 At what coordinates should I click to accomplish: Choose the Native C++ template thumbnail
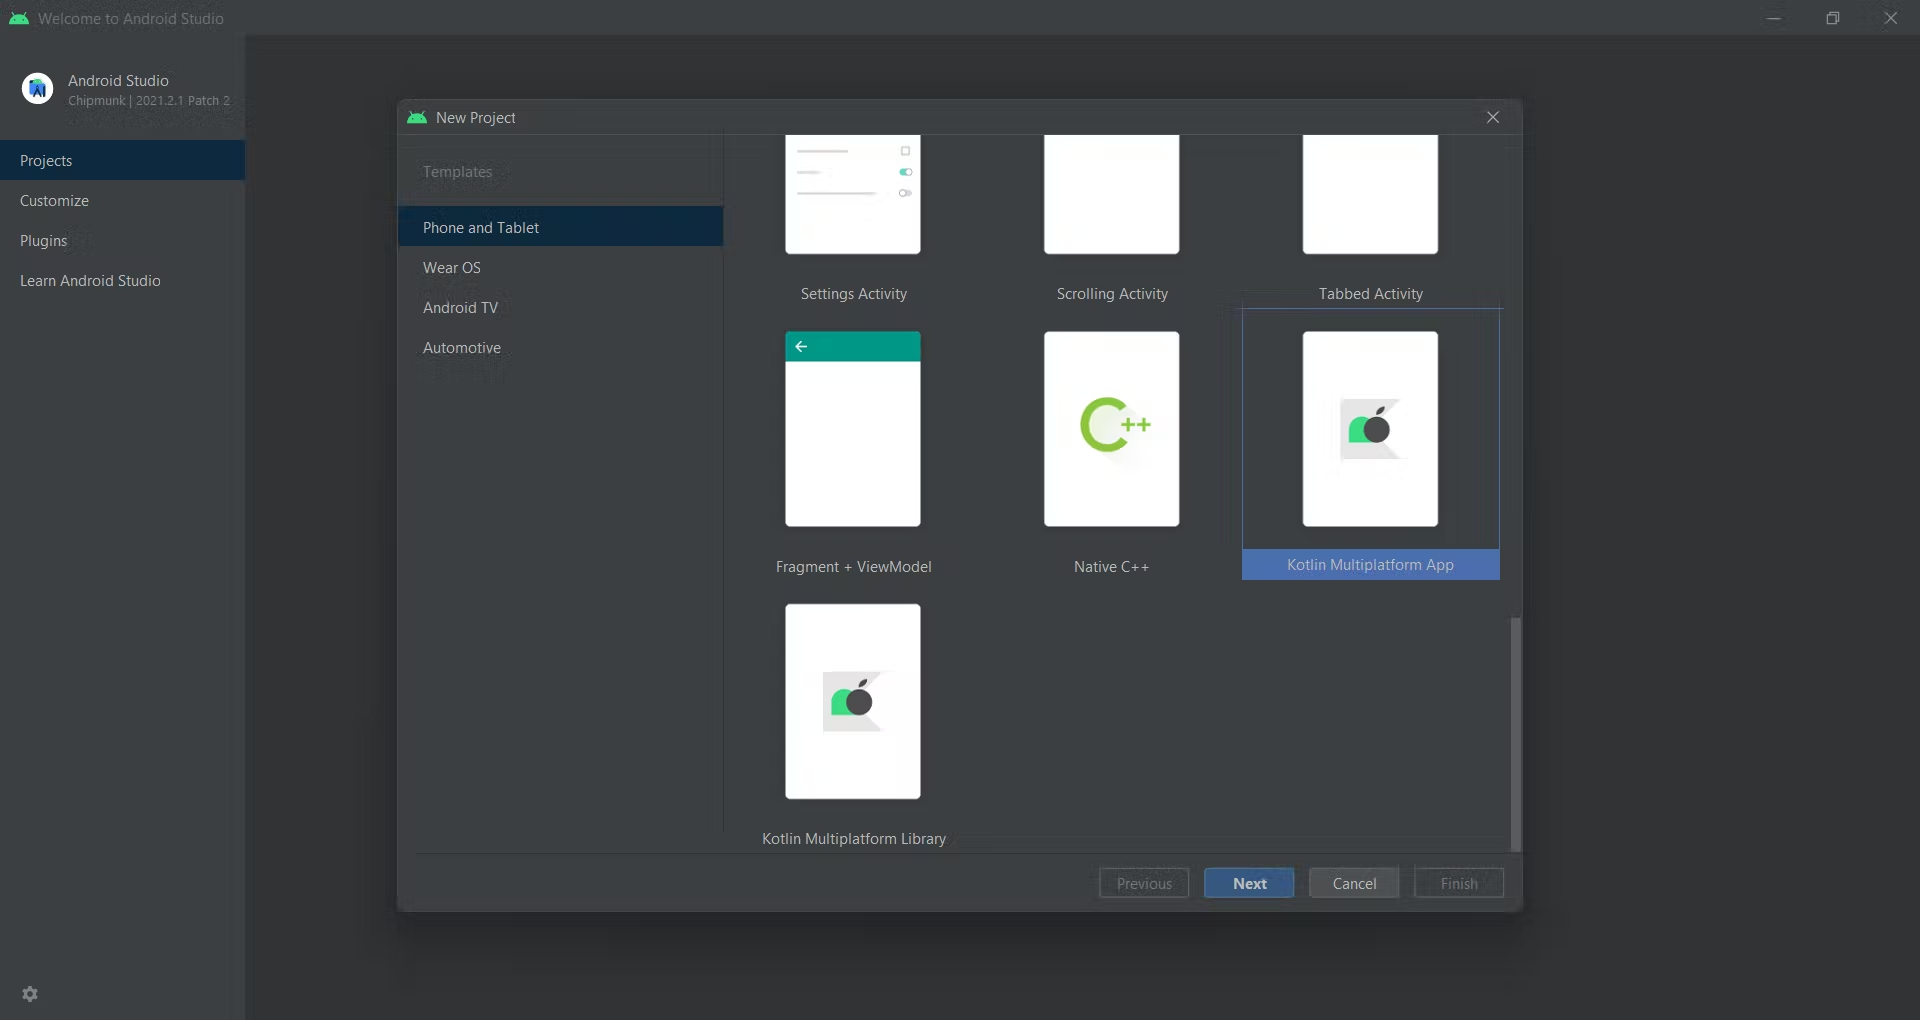[1112, 429]
